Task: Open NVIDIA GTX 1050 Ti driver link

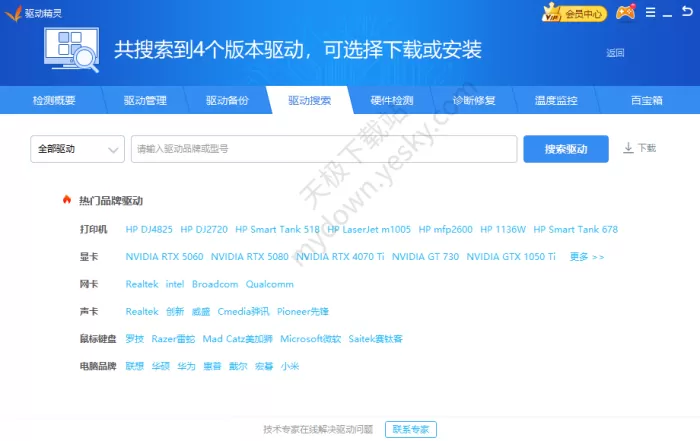Action: [511, 257]
